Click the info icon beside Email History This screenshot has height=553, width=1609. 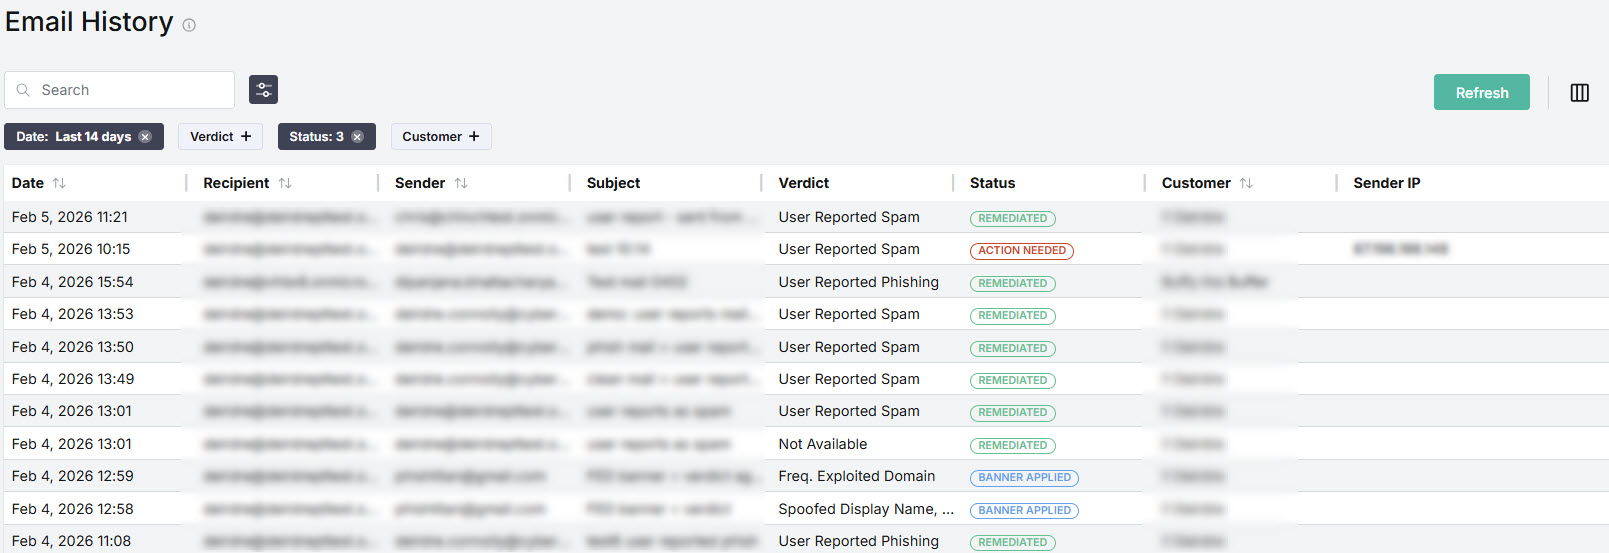coord(189,26)
